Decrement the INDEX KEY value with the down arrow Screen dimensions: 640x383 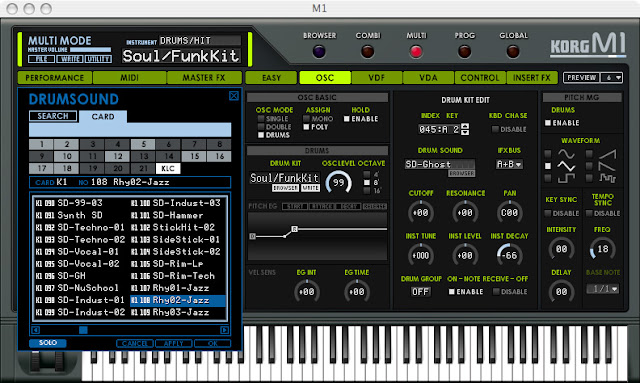(x=465, y=132)
